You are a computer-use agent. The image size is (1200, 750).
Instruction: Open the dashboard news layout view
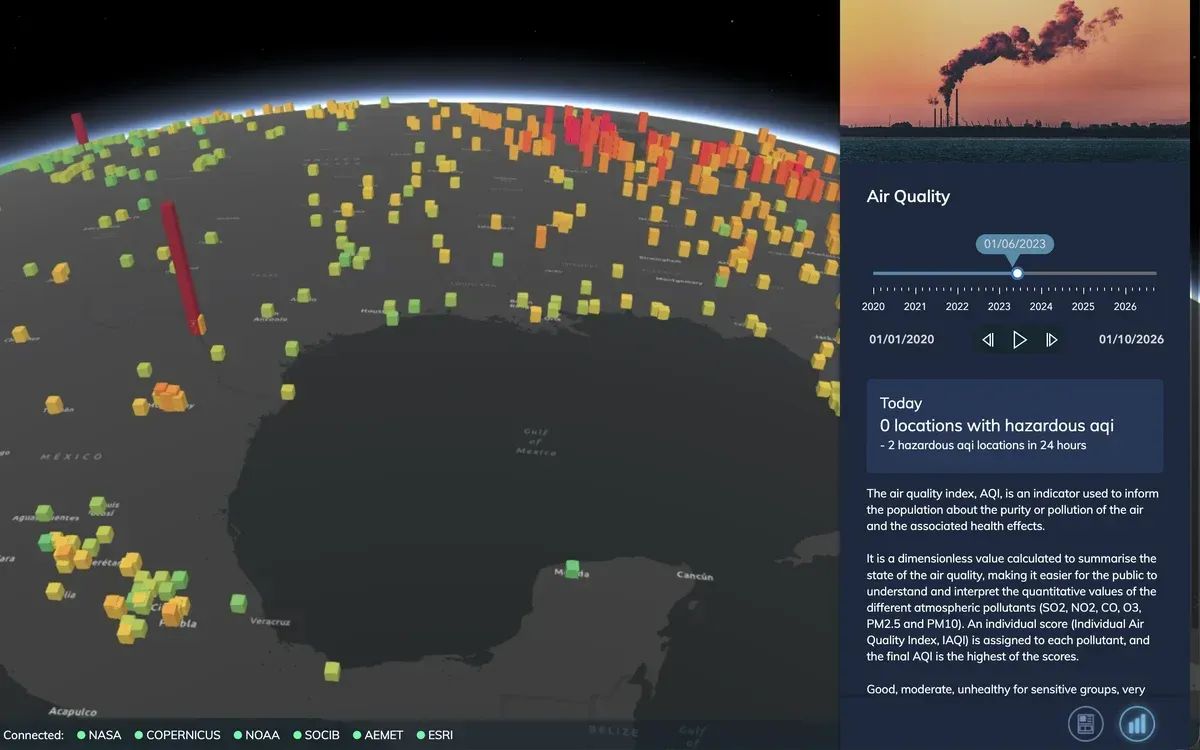1085,723
